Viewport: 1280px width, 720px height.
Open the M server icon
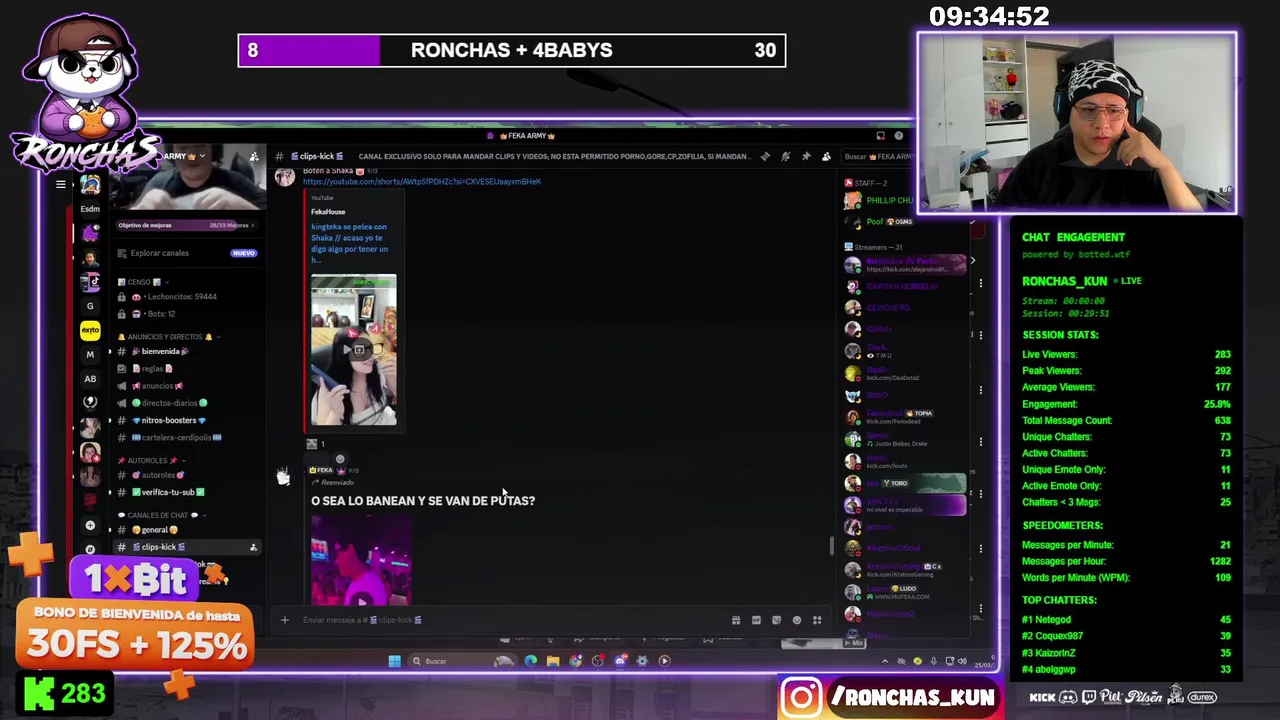coord(90,354)
